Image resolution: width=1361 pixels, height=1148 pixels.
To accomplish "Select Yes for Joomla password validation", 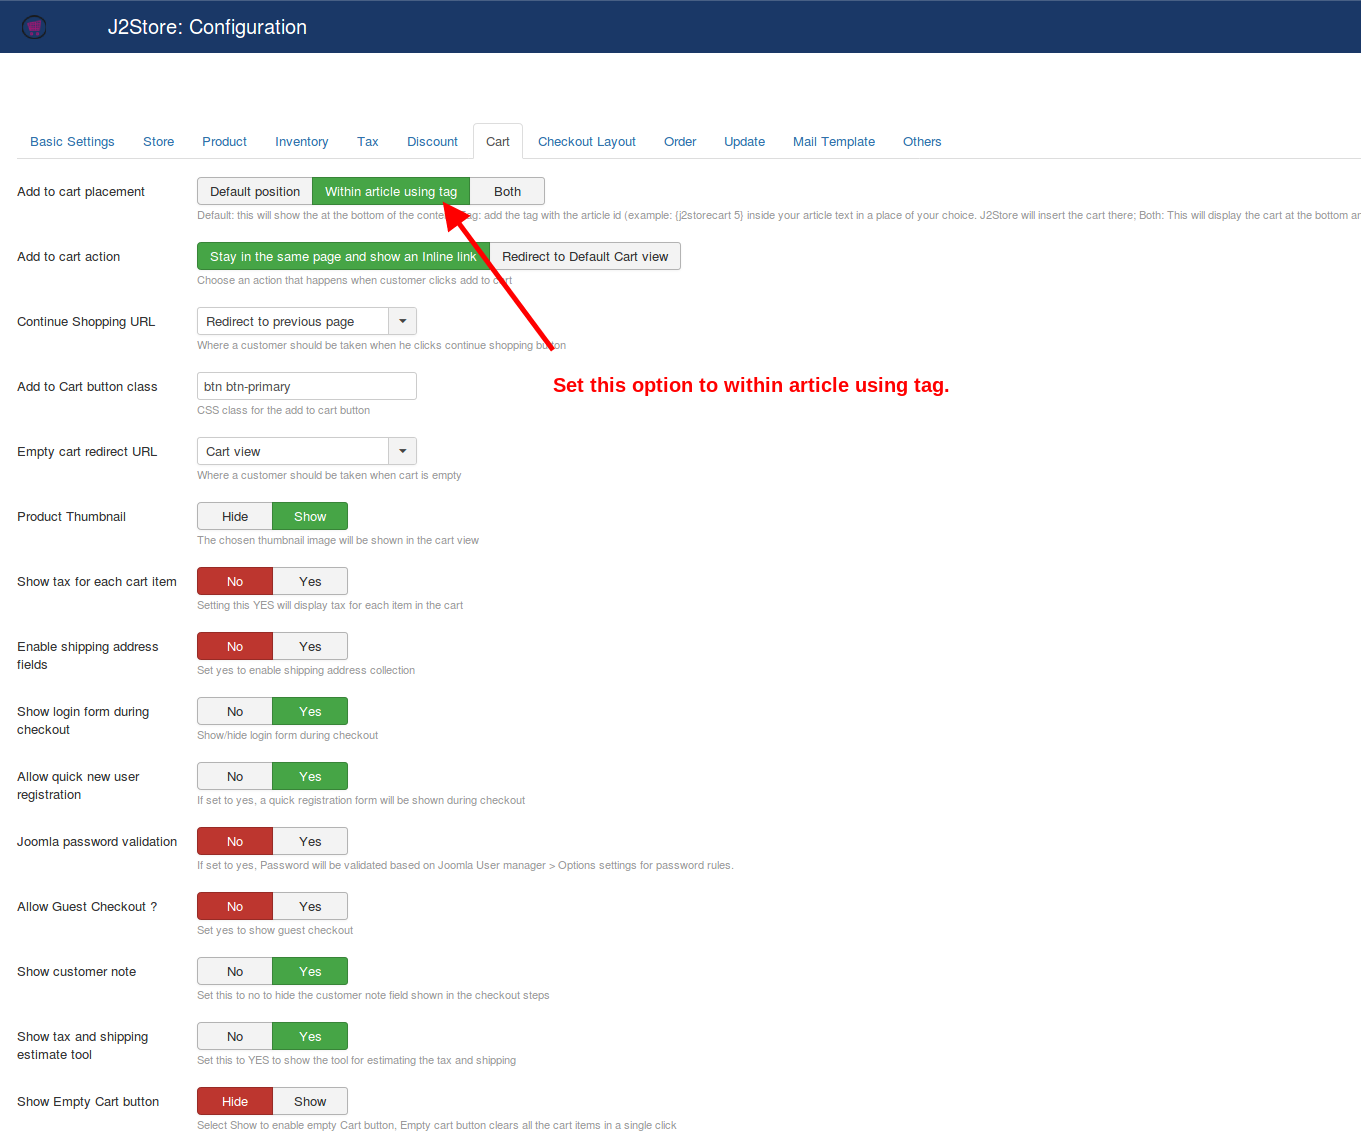I will [x=310, y=842].
